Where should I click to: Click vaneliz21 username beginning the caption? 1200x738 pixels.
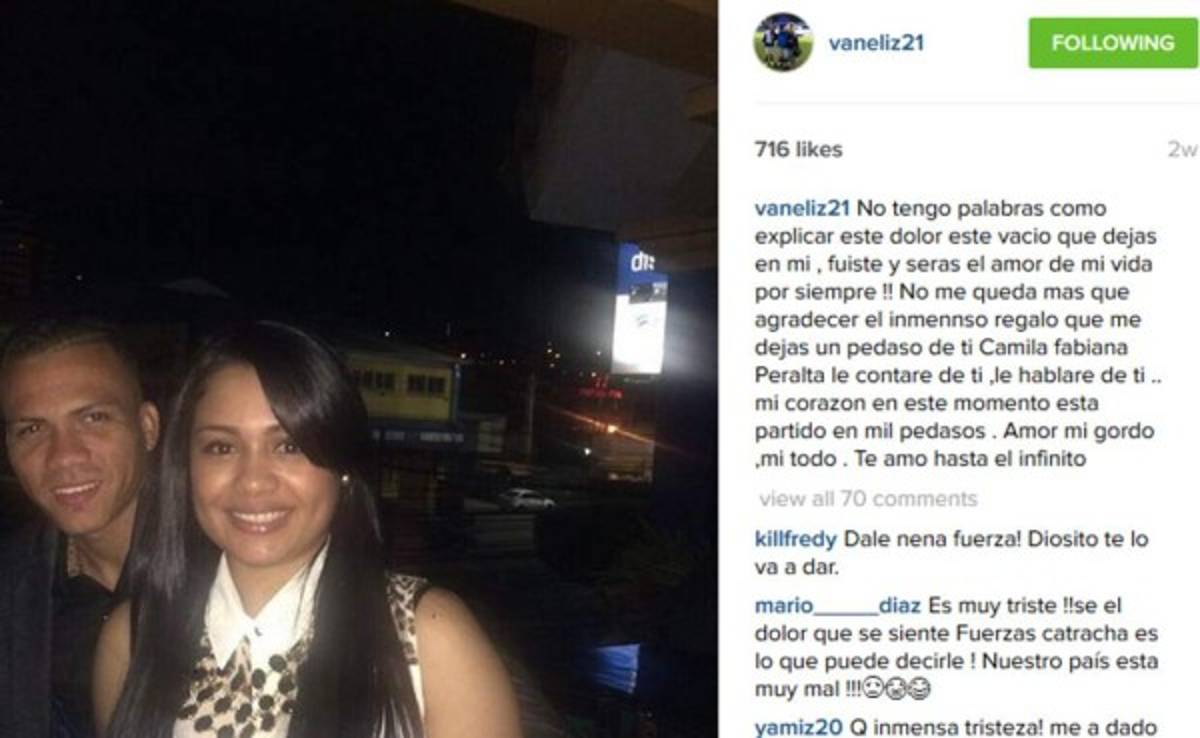point(802,208)
